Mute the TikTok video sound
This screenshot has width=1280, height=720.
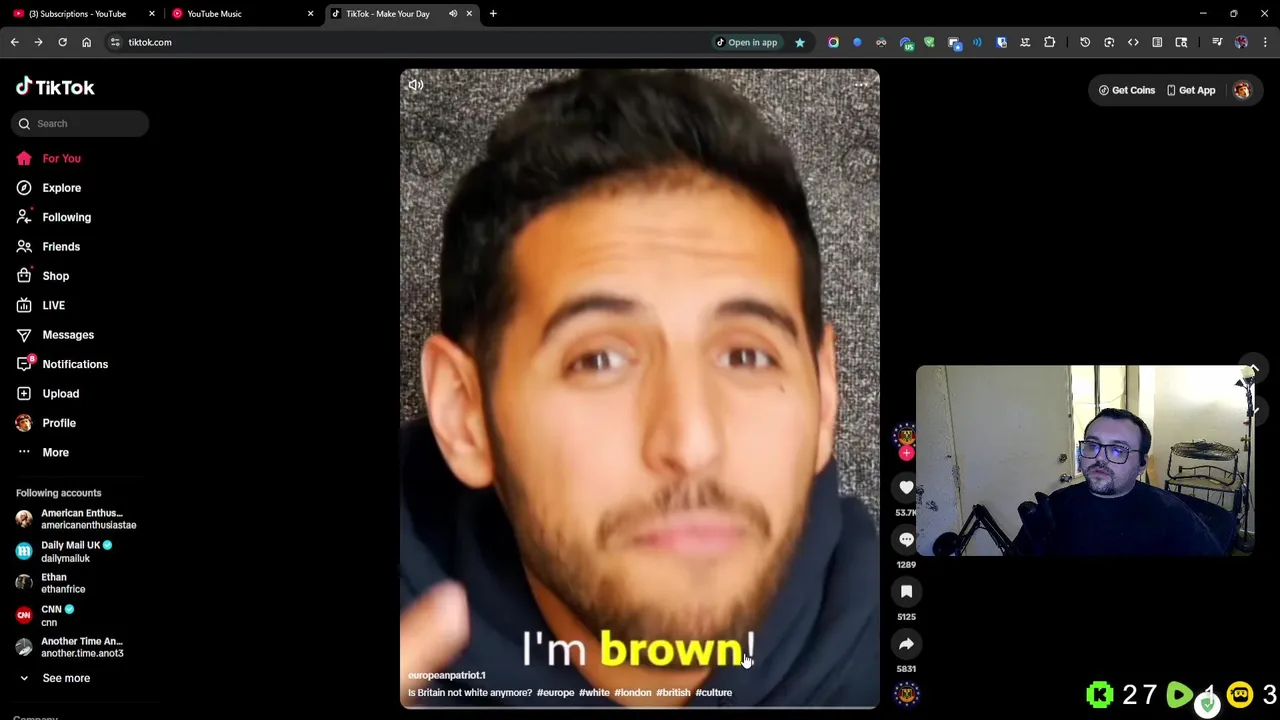[416, 85]
